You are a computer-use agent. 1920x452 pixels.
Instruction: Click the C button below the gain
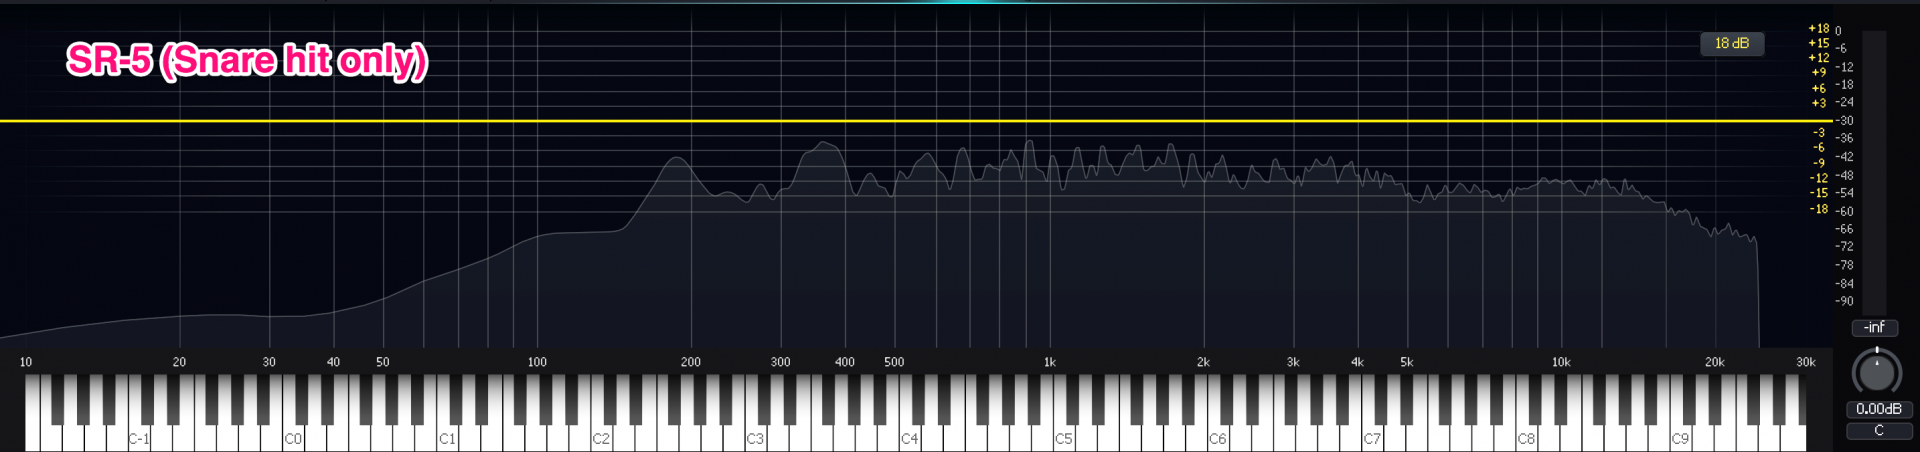(x=1878, y=430)
